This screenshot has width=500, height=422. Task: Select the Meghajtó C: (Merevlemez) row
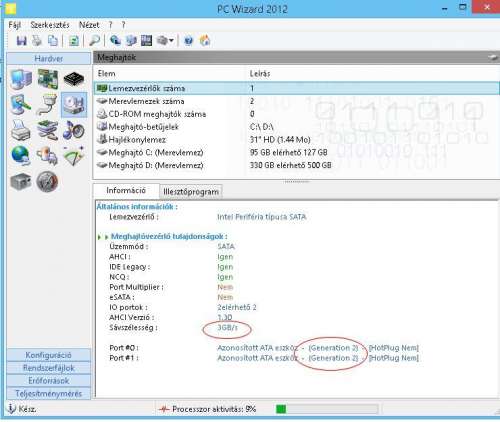(296, 152)
